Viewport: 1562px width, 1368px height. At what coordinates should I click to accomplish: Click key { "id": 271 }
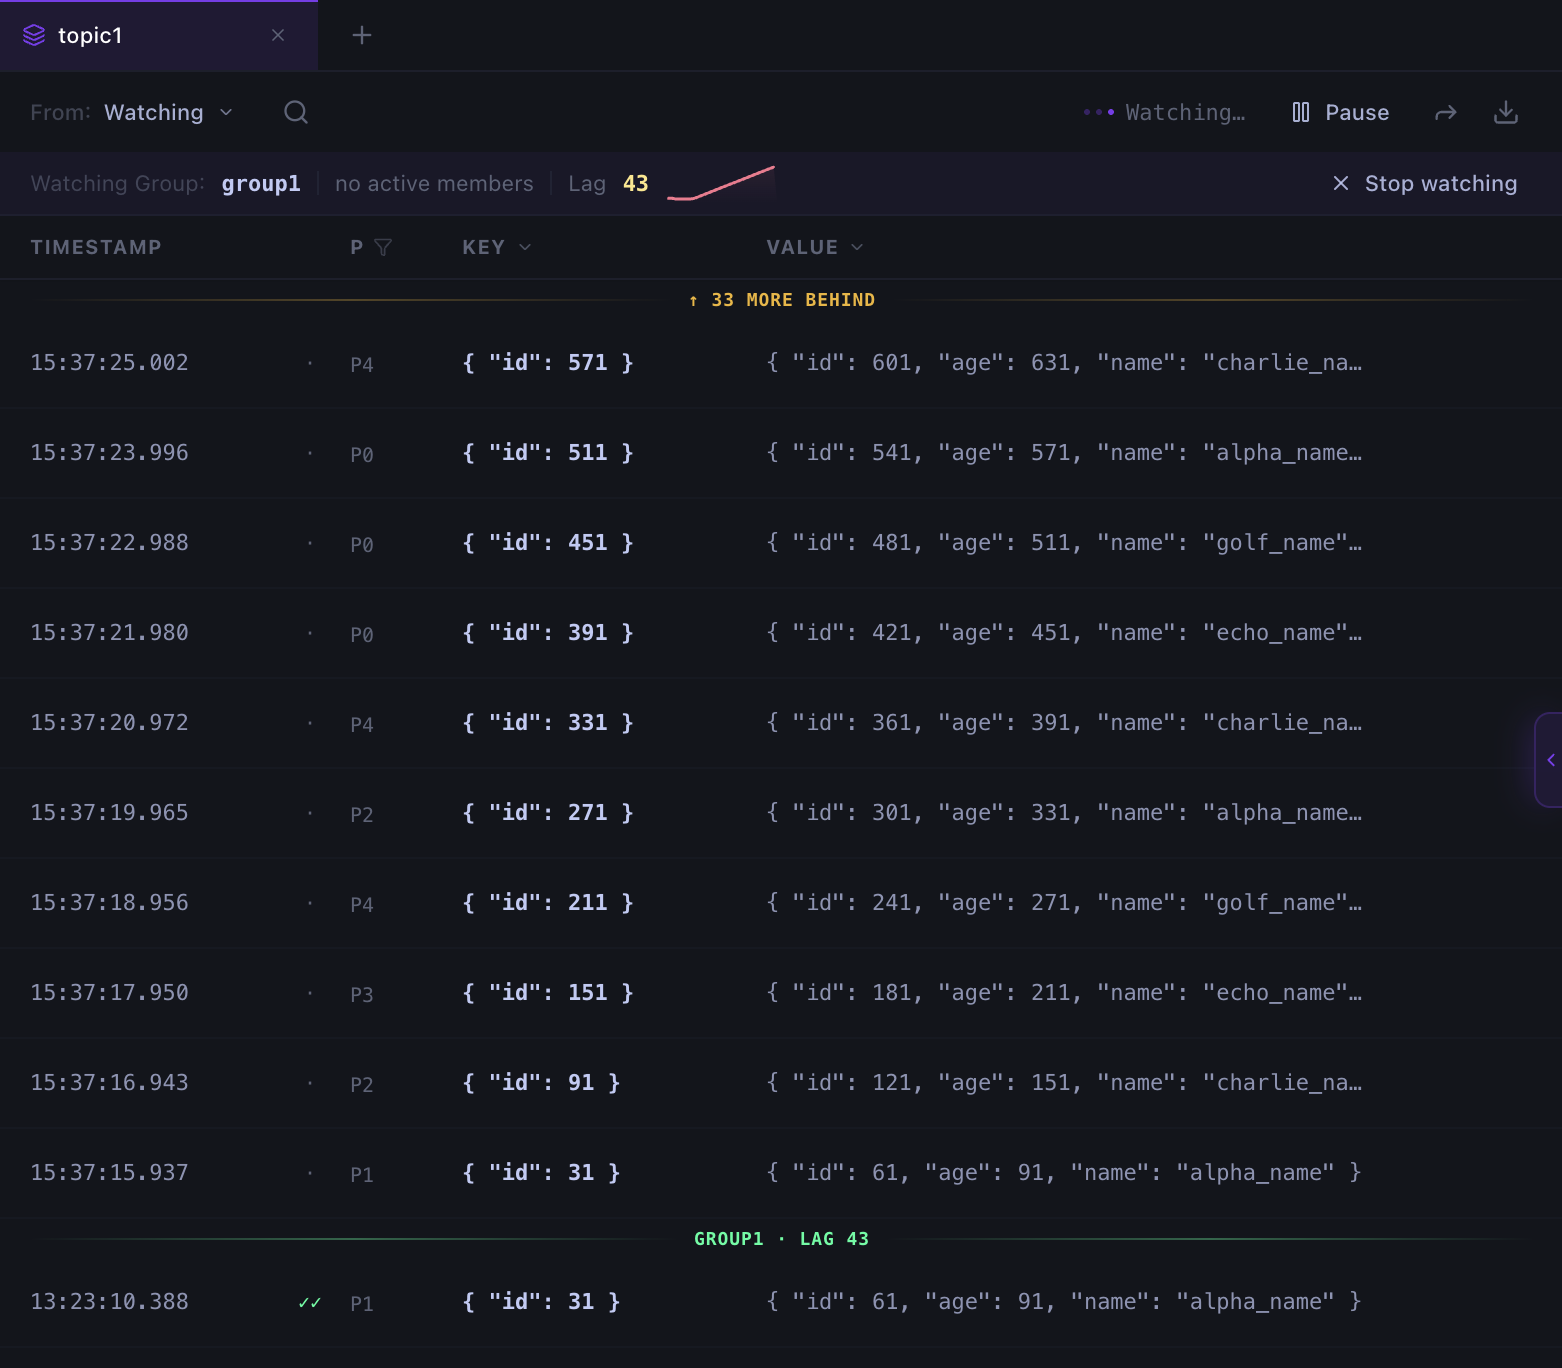[x=548, y=813]
